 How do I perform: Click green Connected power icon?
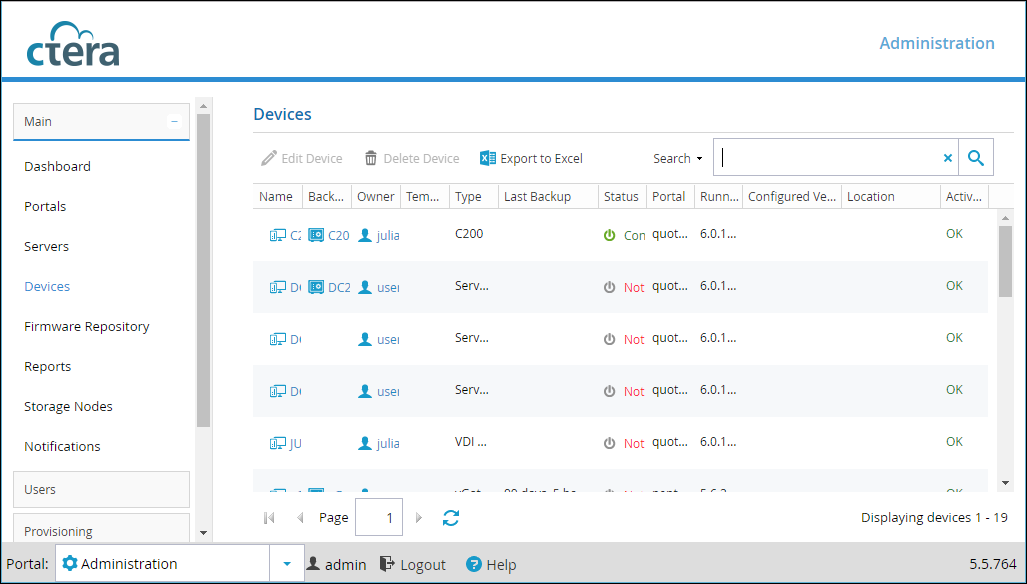pyautogui.click(x=609, y=235)
